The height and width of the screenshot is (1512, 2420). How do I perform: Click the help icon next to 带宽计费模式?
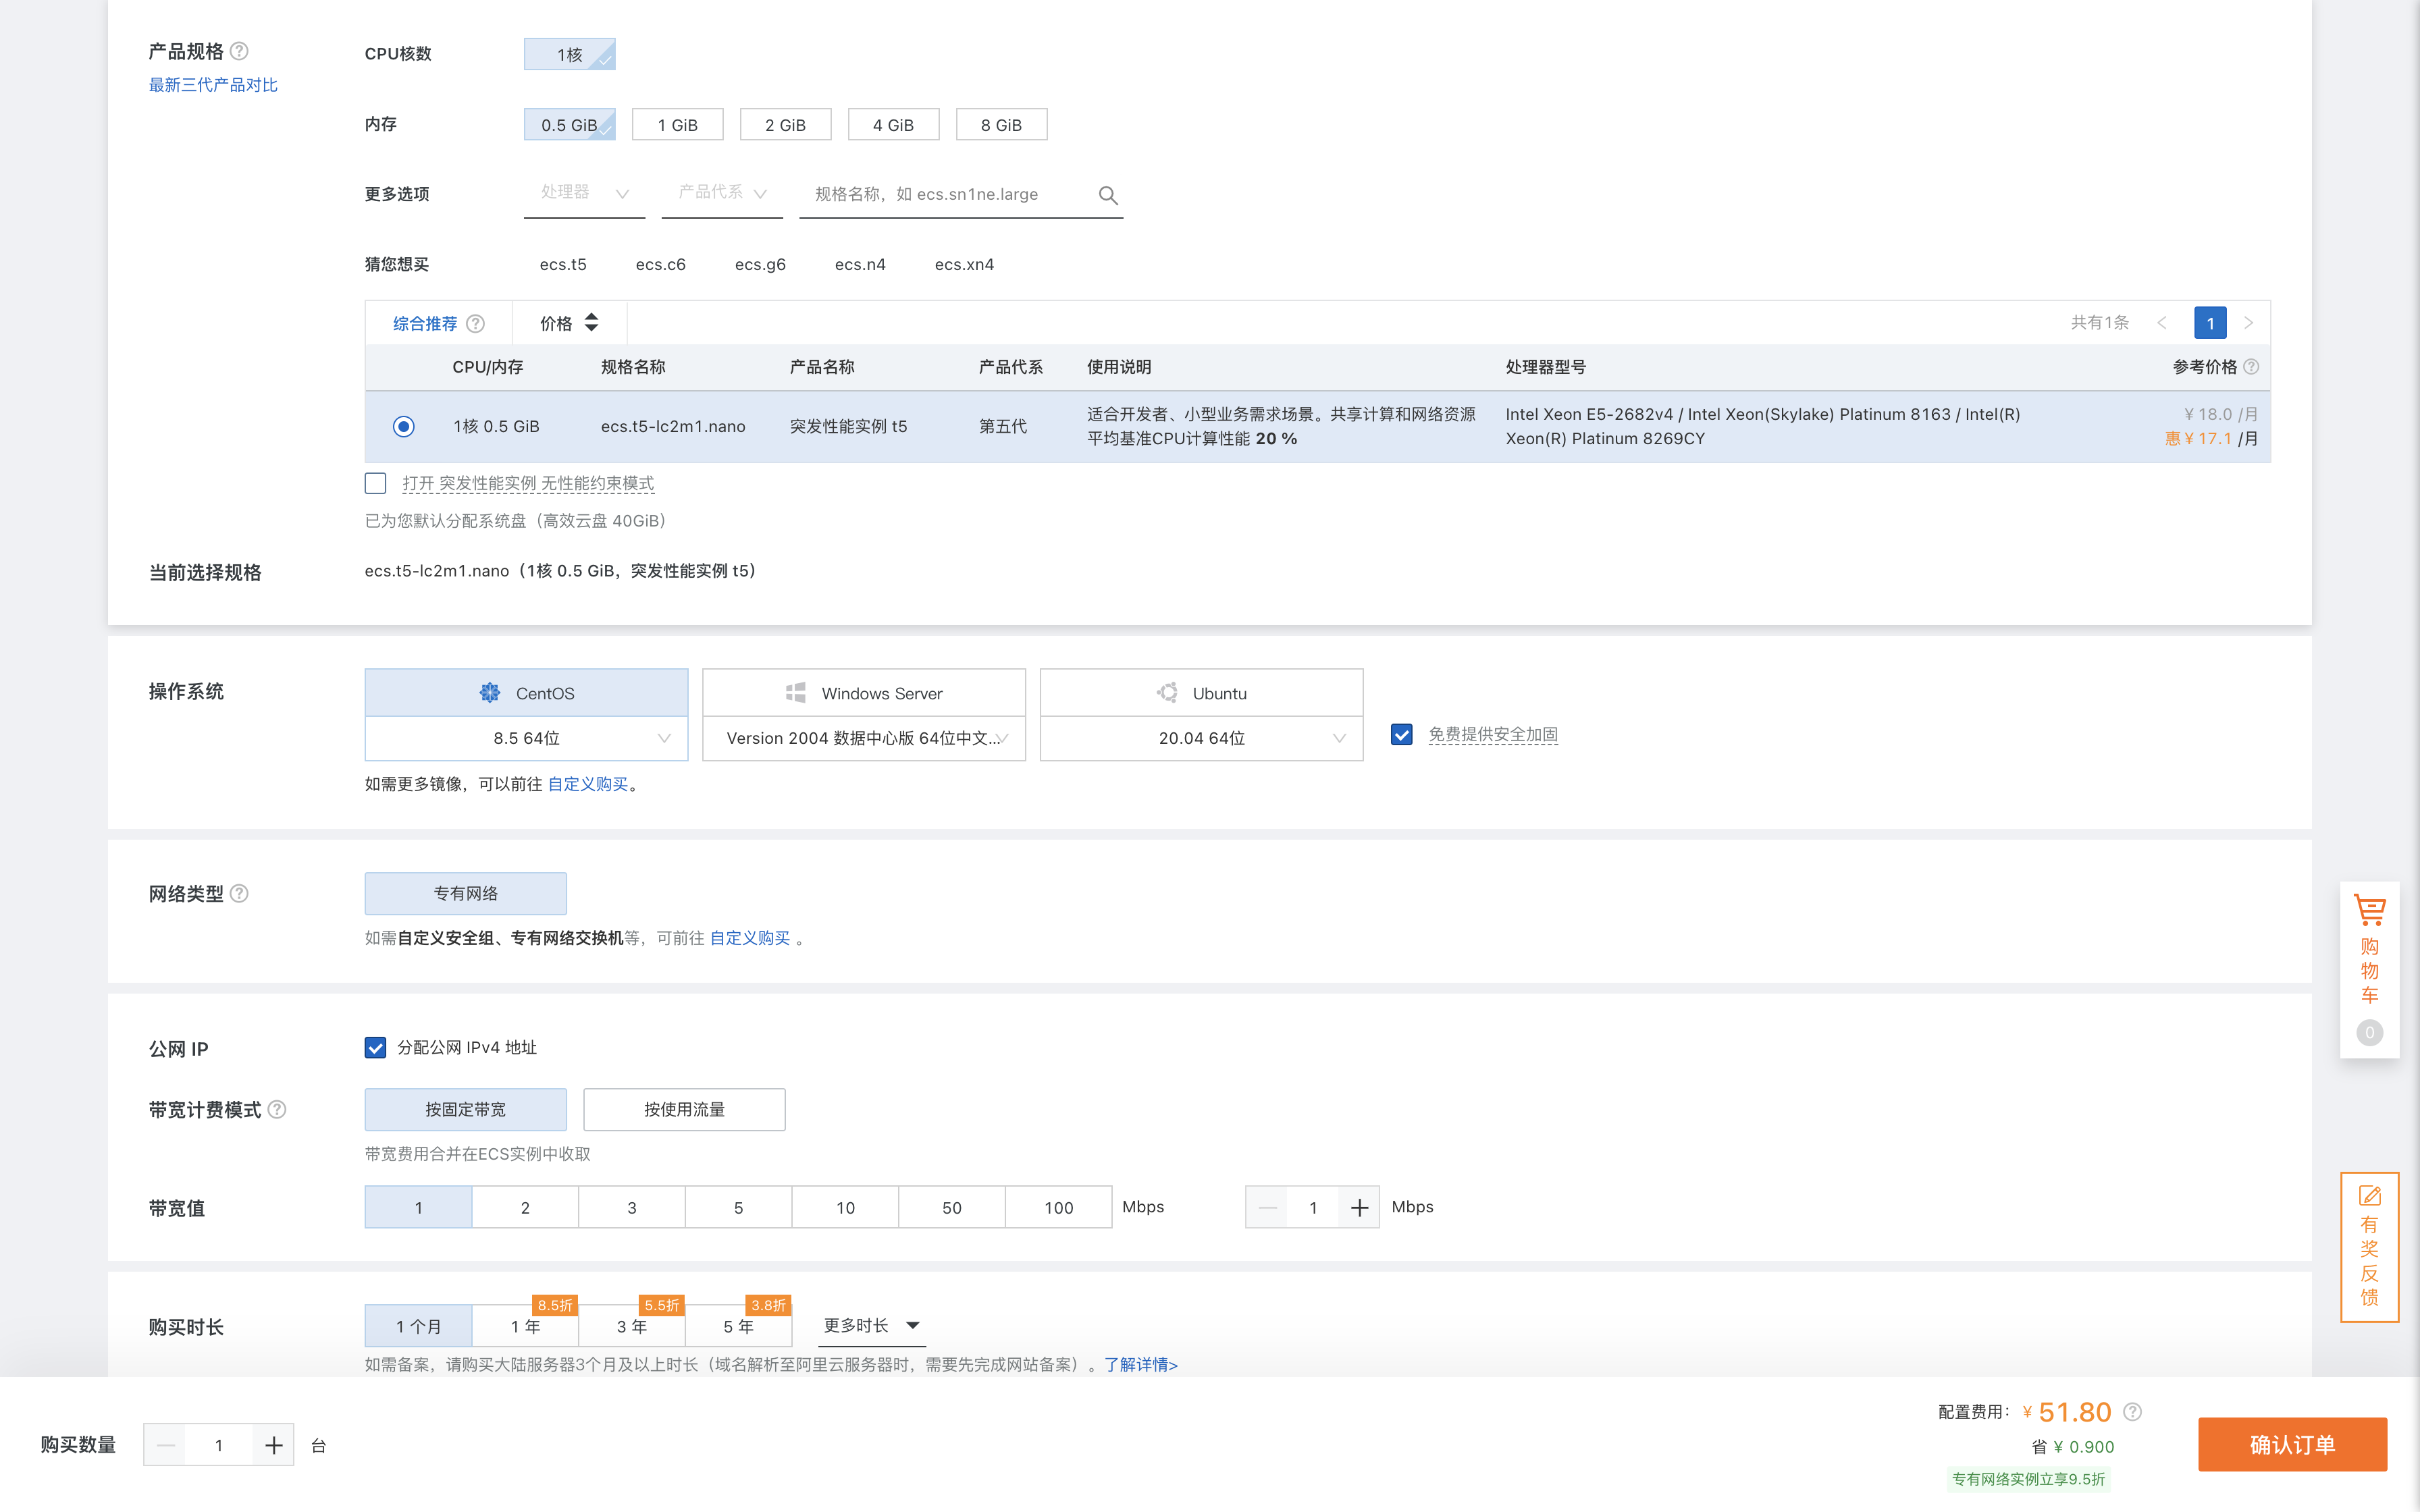tap(277, 1109)
